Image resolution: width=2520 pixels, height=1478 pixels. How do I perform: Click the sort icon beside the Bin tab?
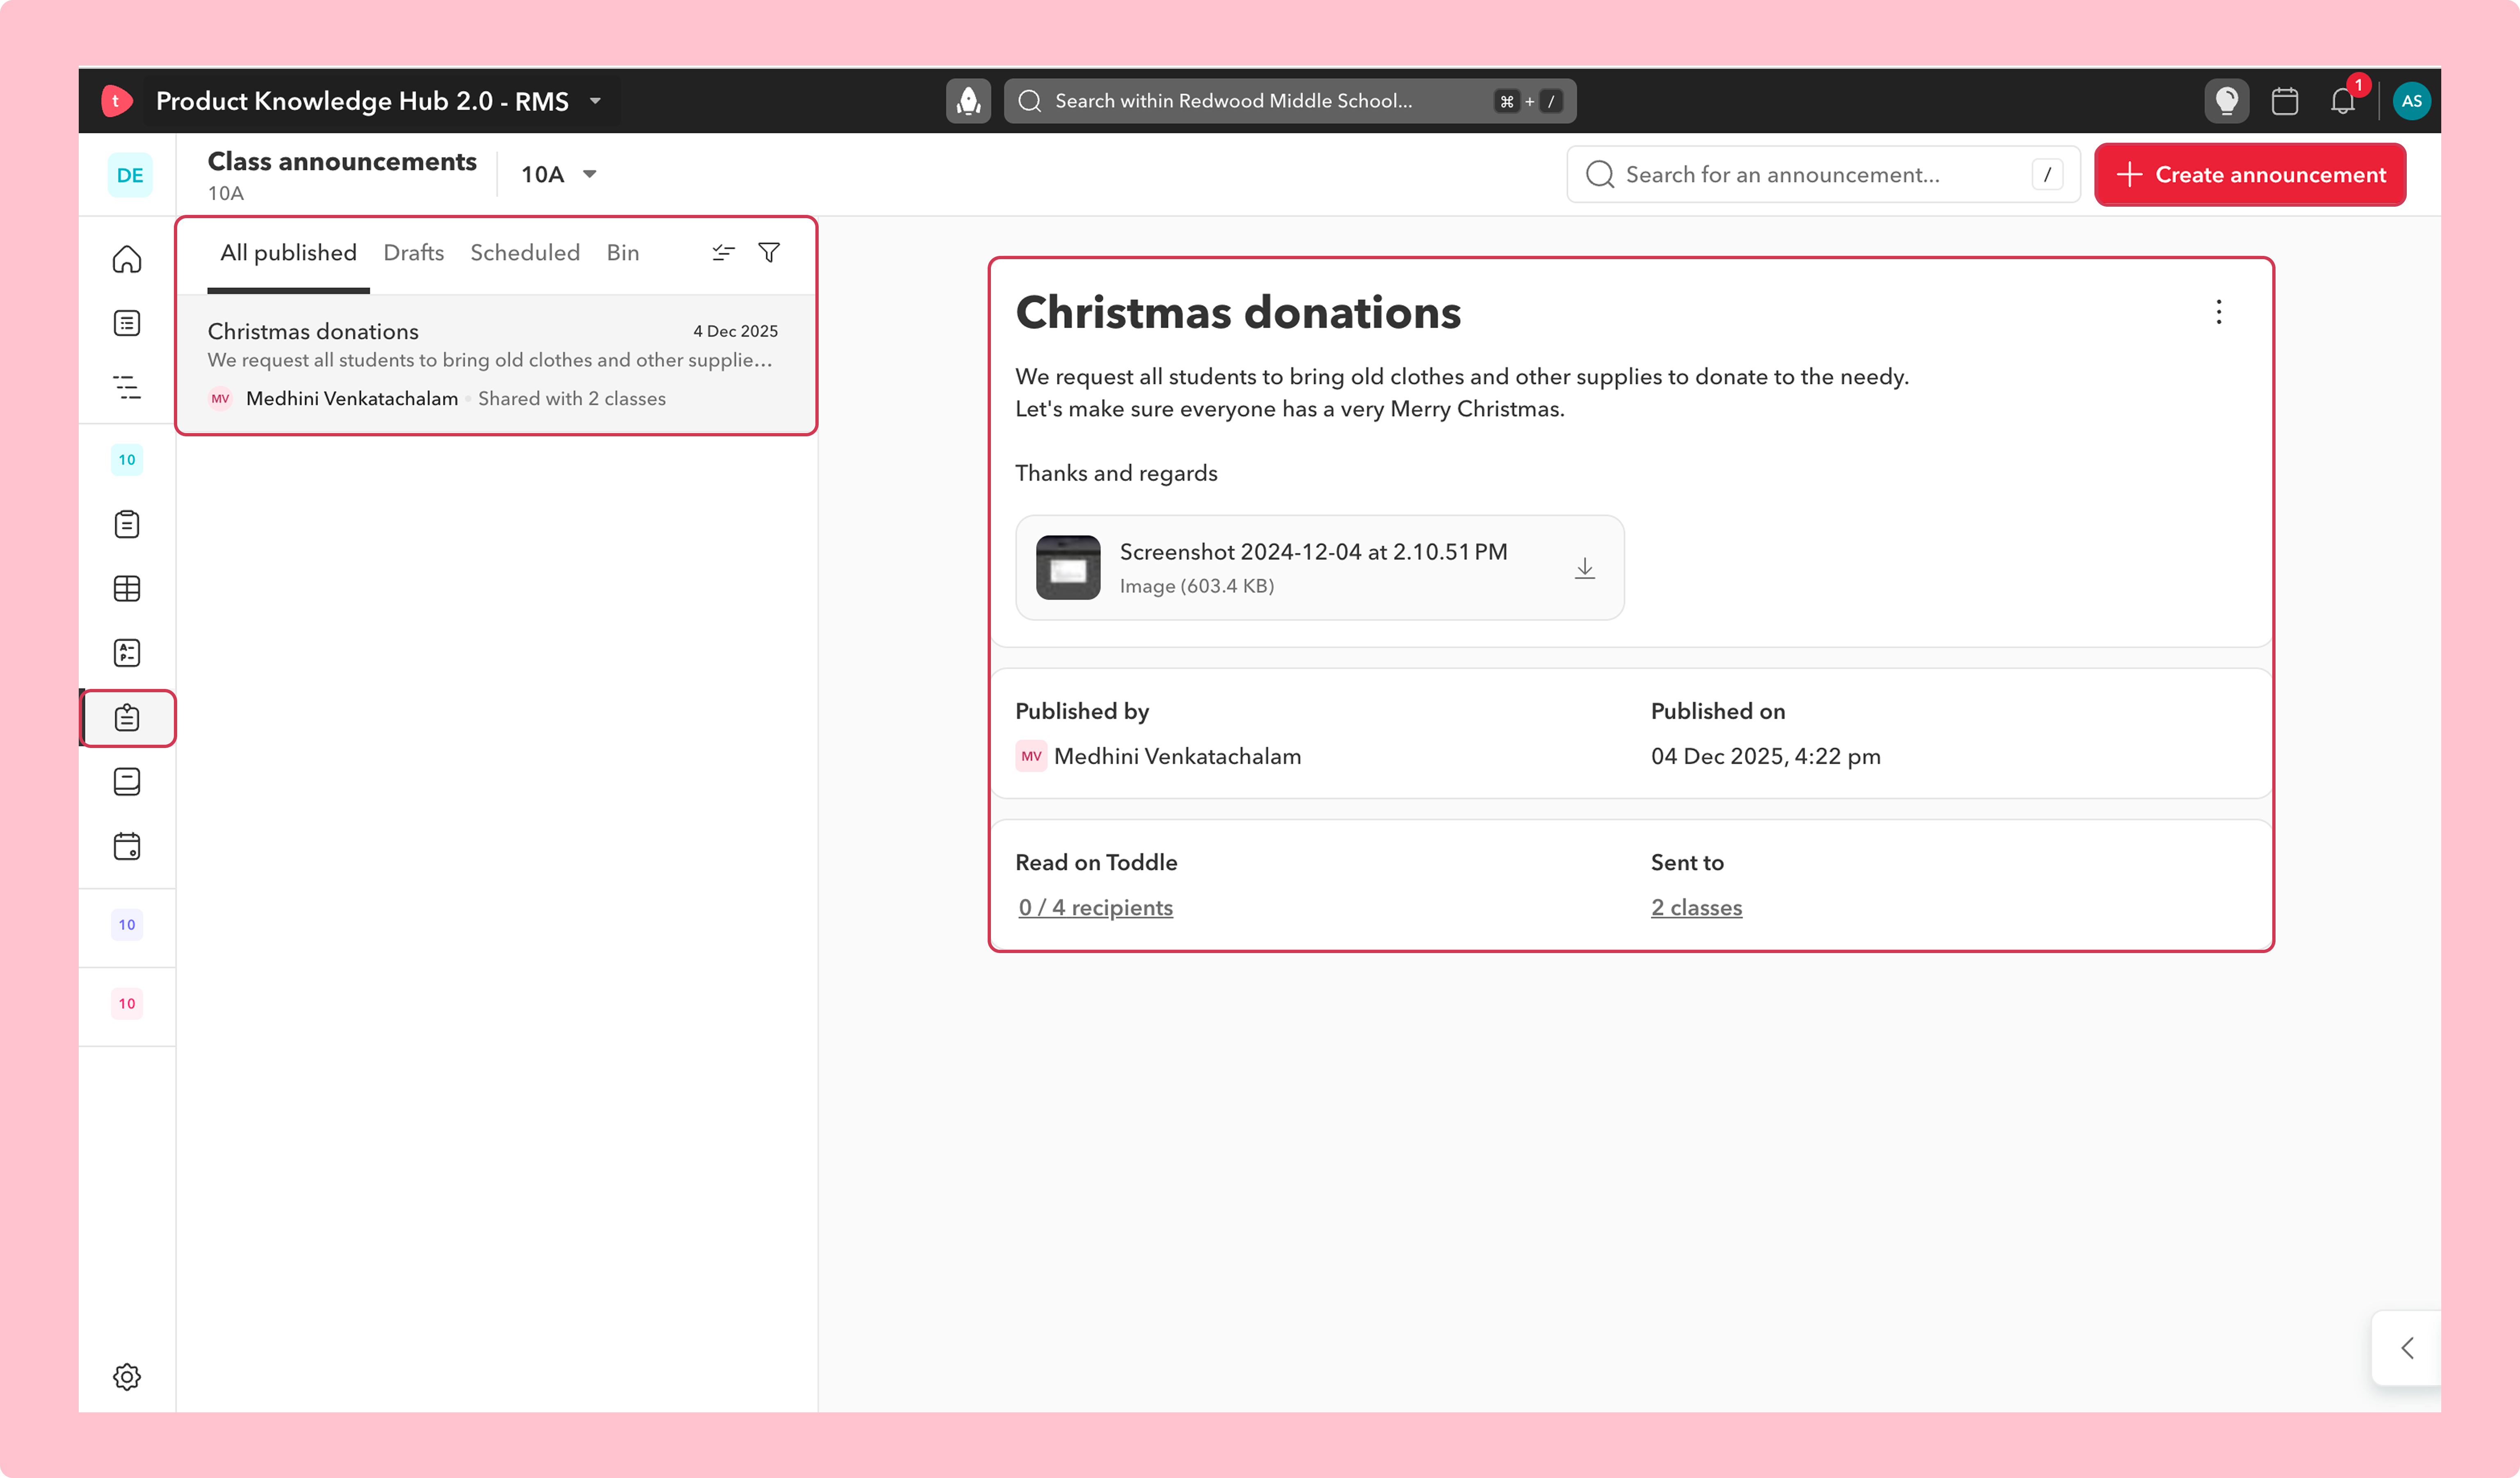[x=723, y=253]
